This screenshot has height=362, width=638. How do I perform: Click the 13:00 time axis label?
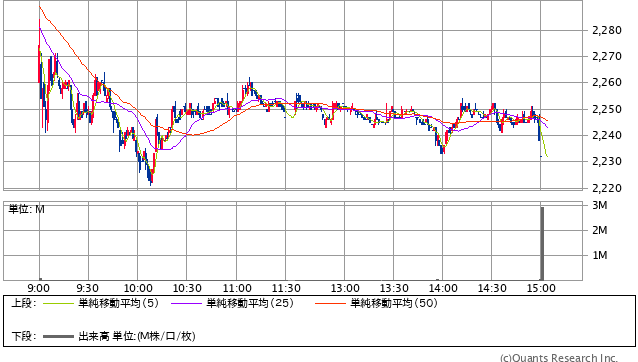[345, 288]
